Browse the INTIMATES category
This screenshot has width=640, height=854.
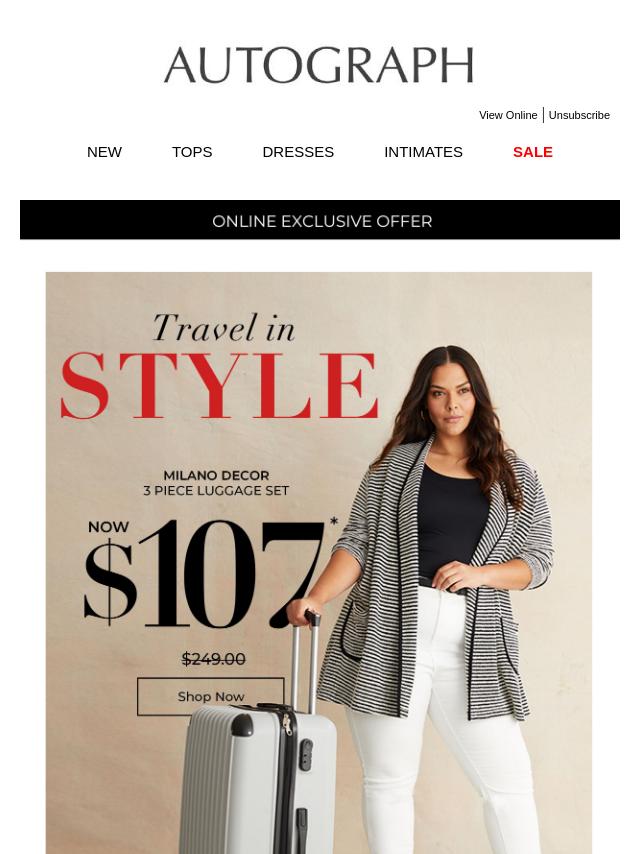click(x=423, y=152)
